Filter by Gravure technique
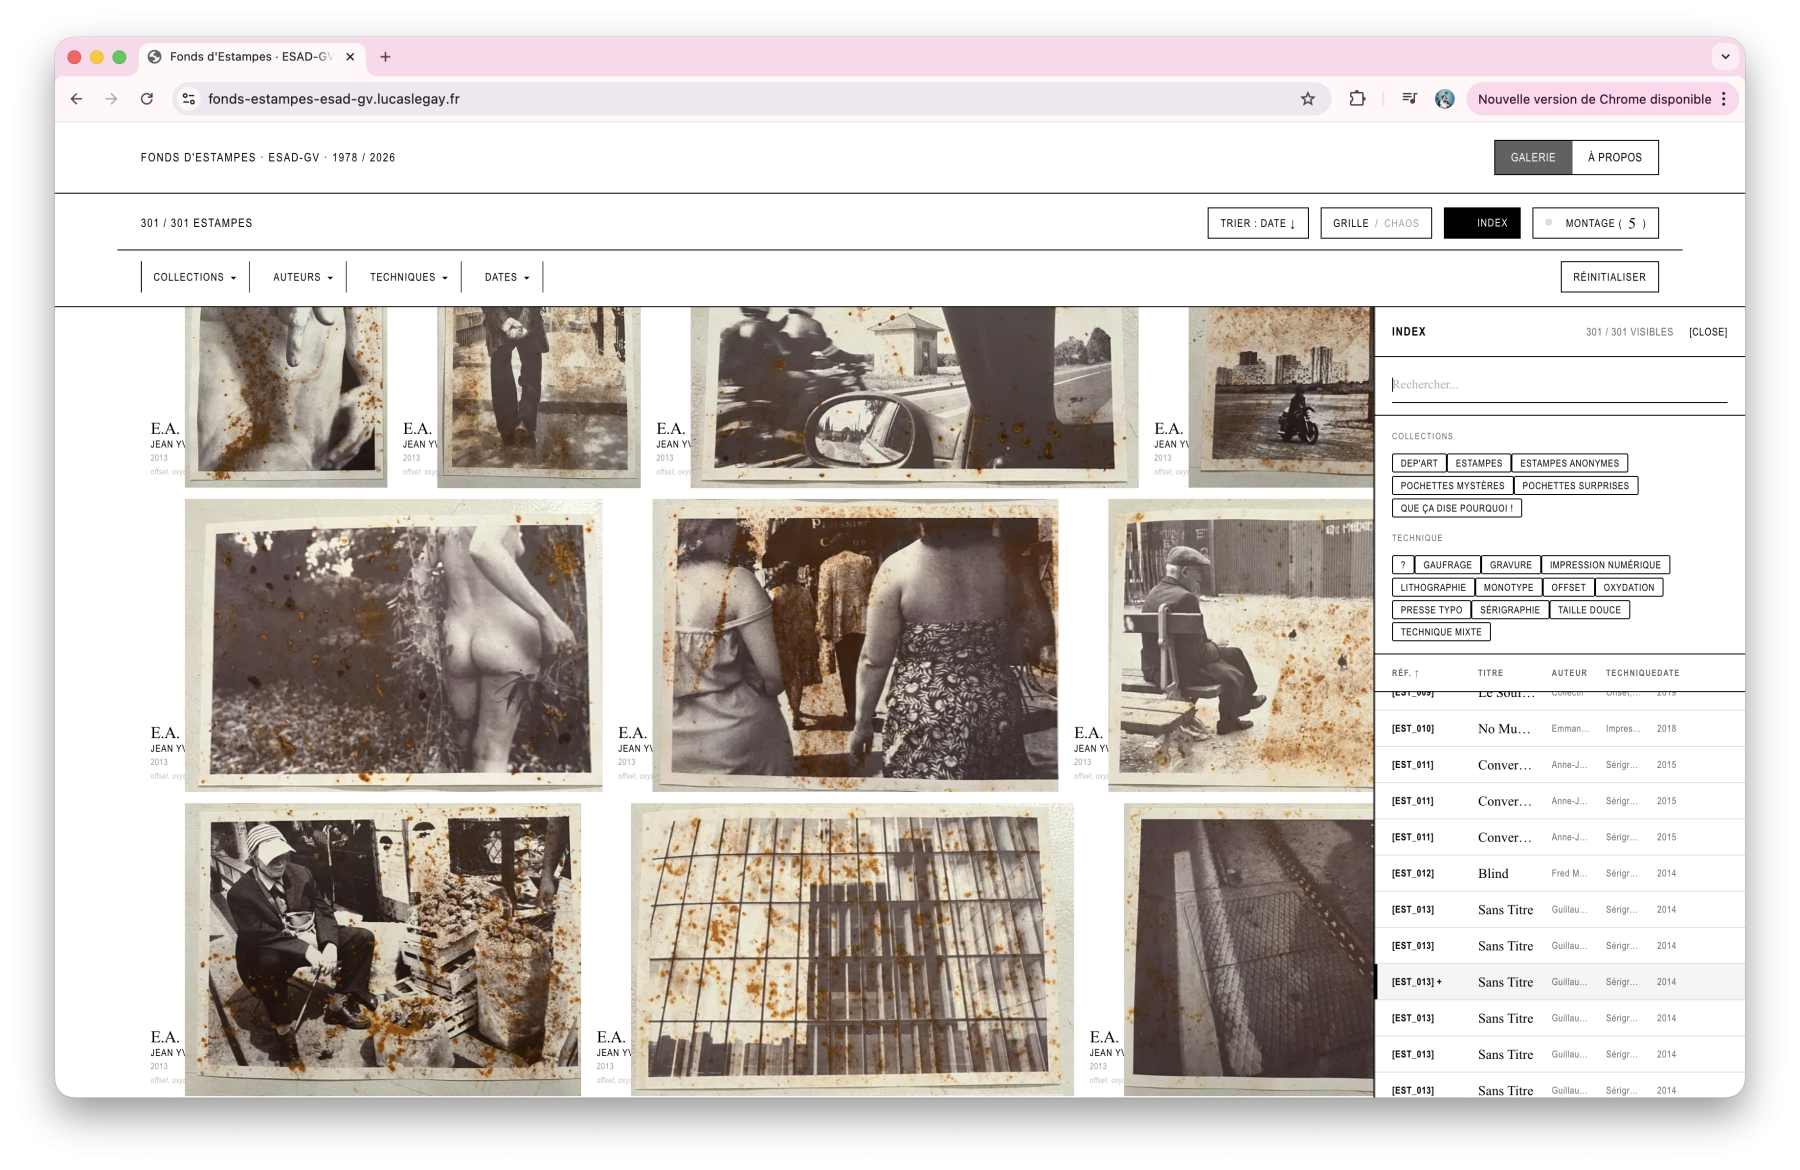 1511,565
